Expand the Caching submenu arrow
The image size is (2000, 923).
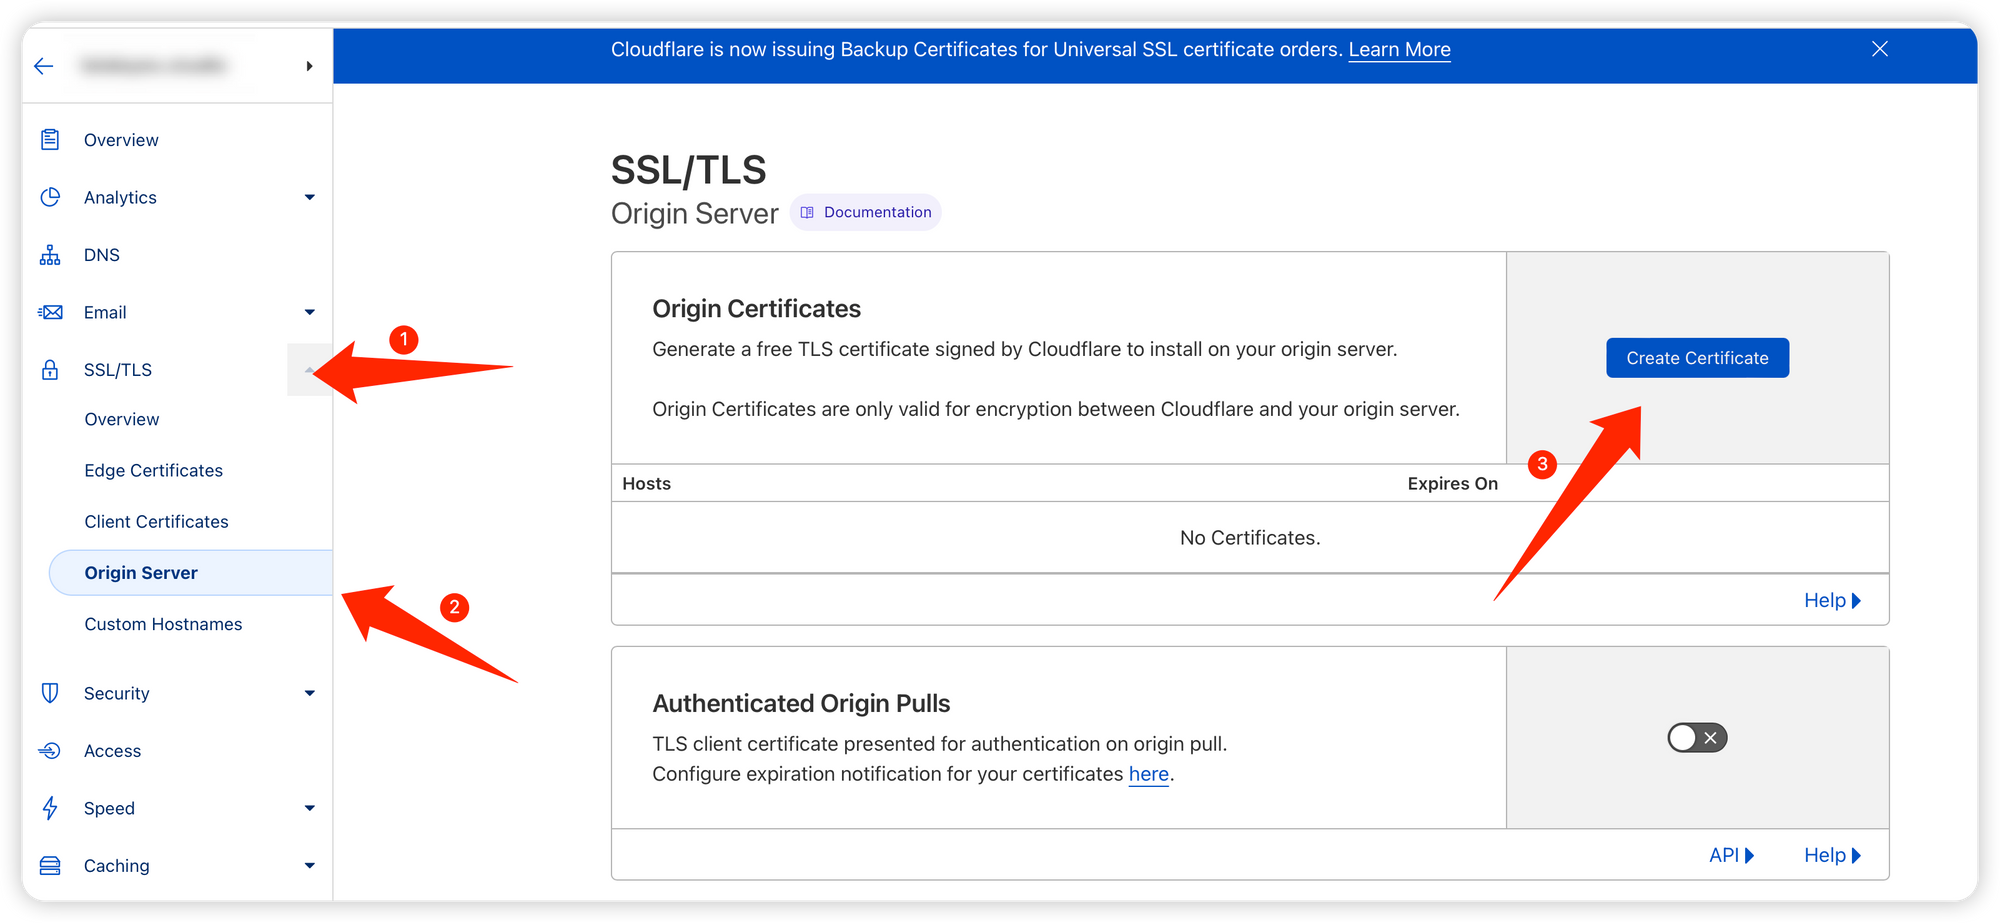pos(310,866)
